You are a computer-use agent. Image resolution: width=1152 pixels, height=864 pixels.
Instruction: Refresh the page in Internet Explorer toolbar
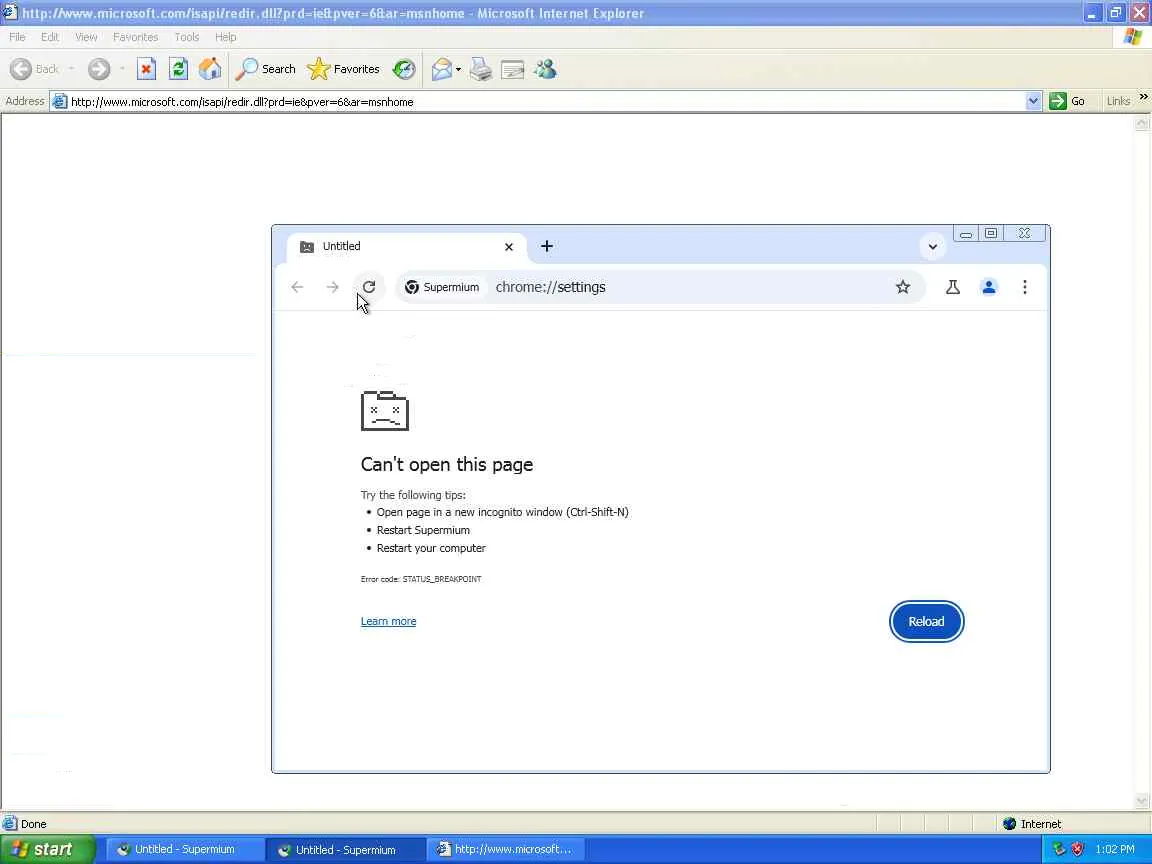pyautogui.click(x=179, y=69)
